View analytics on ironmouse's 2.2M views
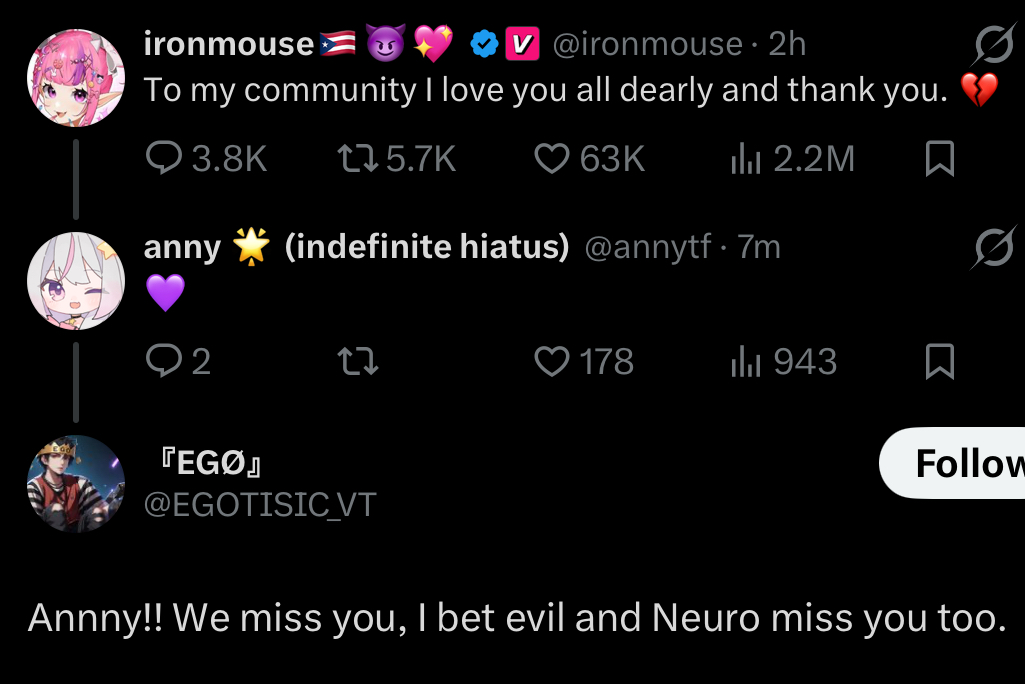The width and height of the screenshot is (1025, 684). click(745, 159)
